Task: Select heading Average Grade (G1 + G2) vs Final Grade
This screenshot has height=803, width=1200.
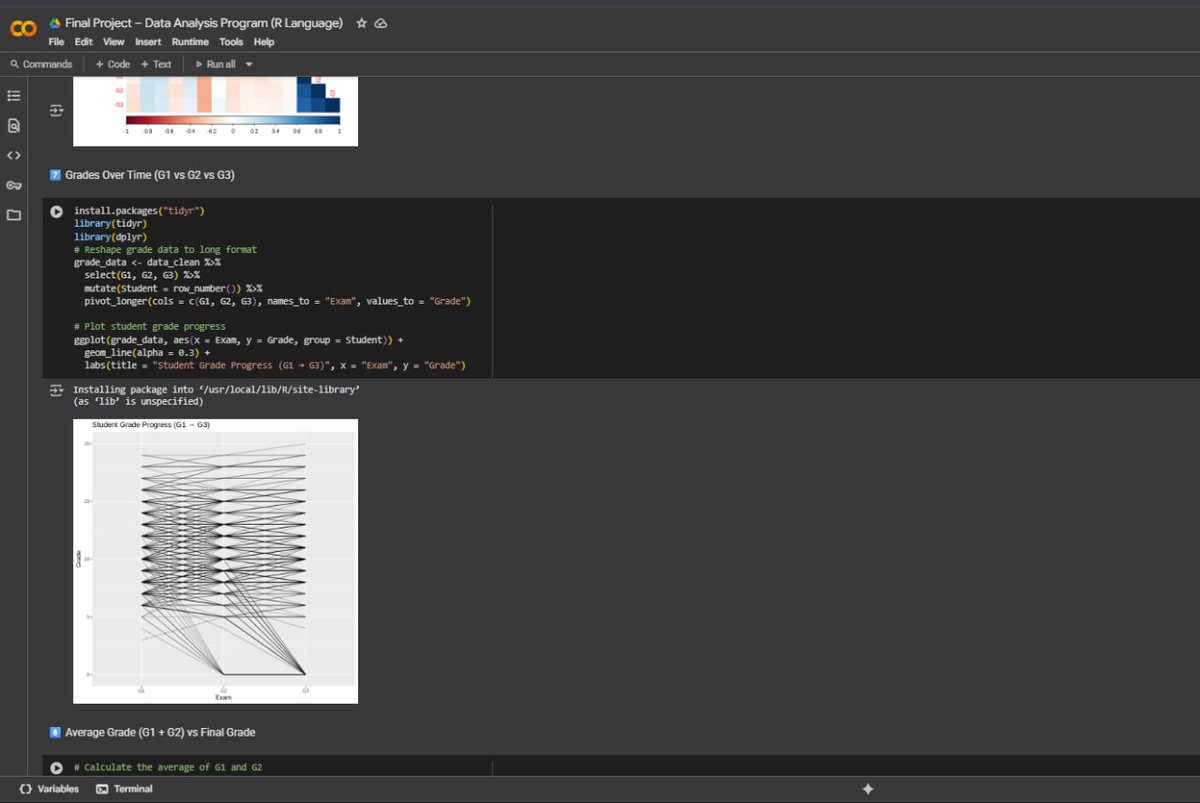Action: pyautogui.click(x=160, y=732)
